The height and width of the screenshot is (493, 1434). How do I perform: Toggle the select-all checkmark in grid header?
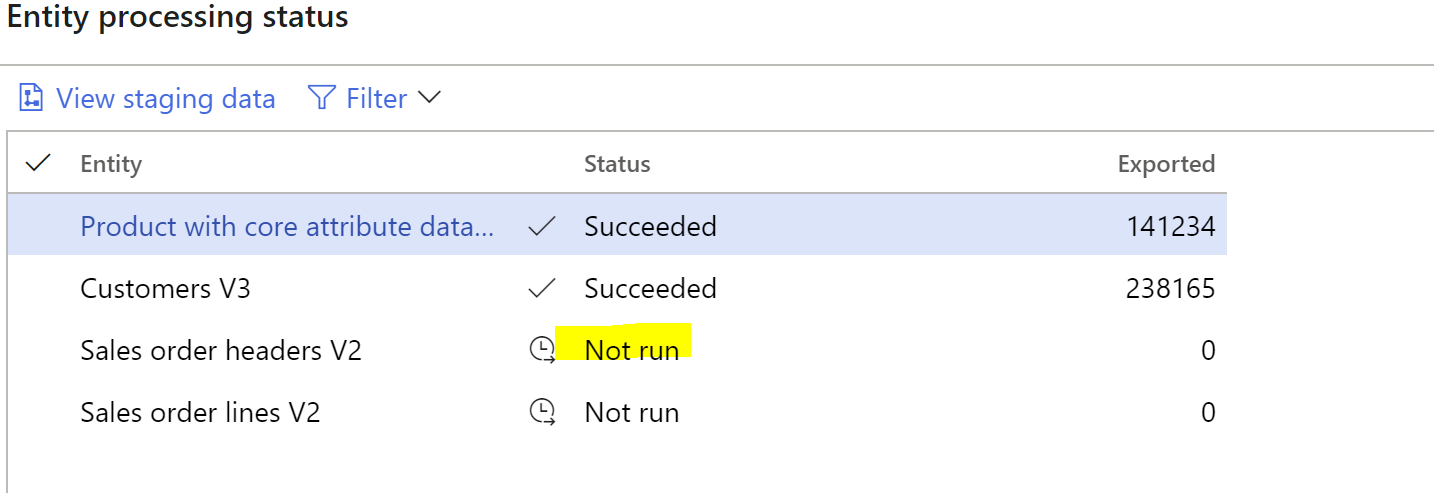click(x=38, y=163)
